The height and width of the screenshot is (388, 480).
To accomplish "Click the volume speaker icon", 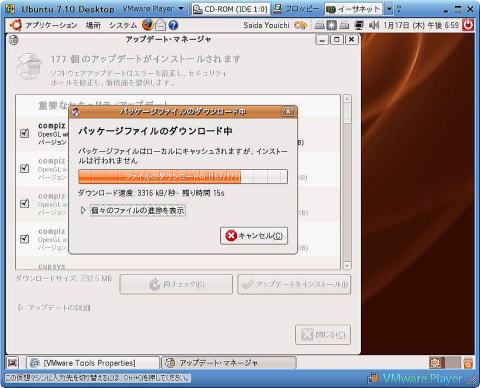I will tap(374, 25).
